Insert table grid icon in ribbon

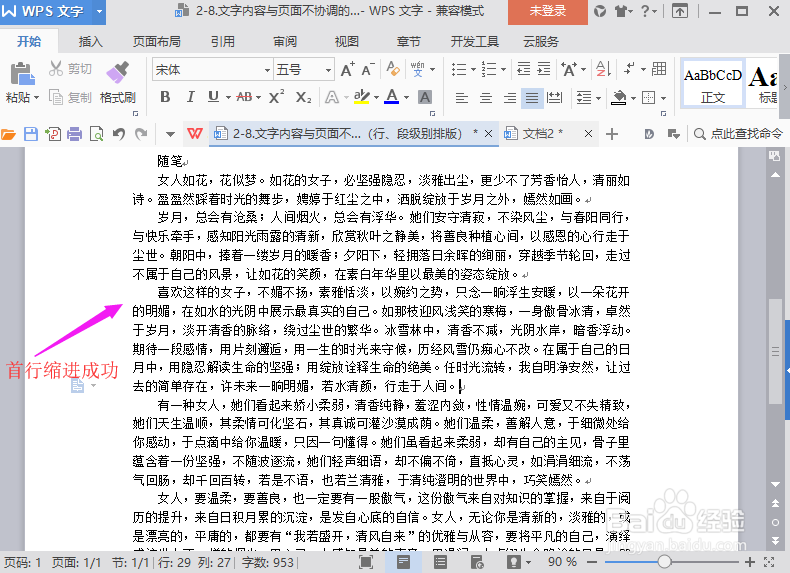click(659, 69)
